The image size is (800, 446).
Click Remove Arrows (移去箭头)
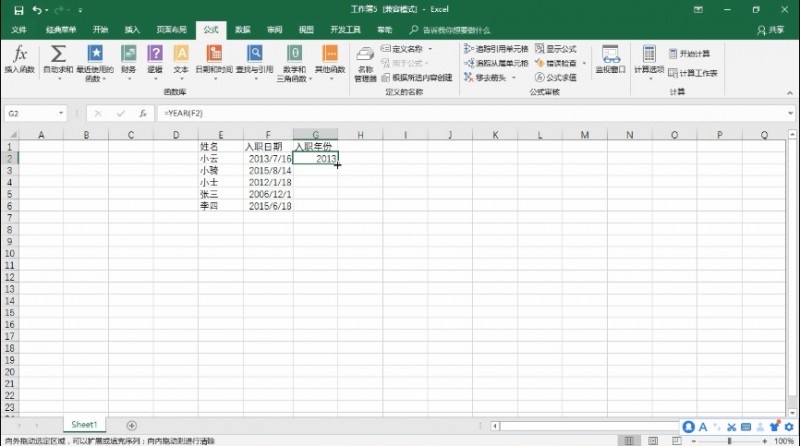click(485, 78)
